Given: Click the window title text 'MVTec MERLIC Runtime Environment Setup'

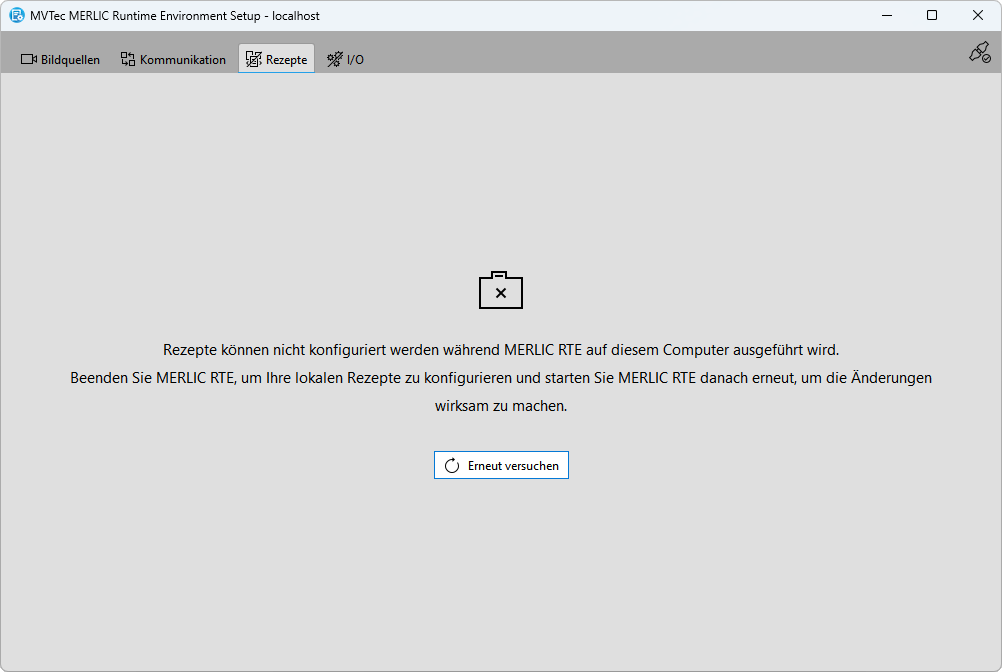Looking at the screenshot, I should (x=175, y=16).
